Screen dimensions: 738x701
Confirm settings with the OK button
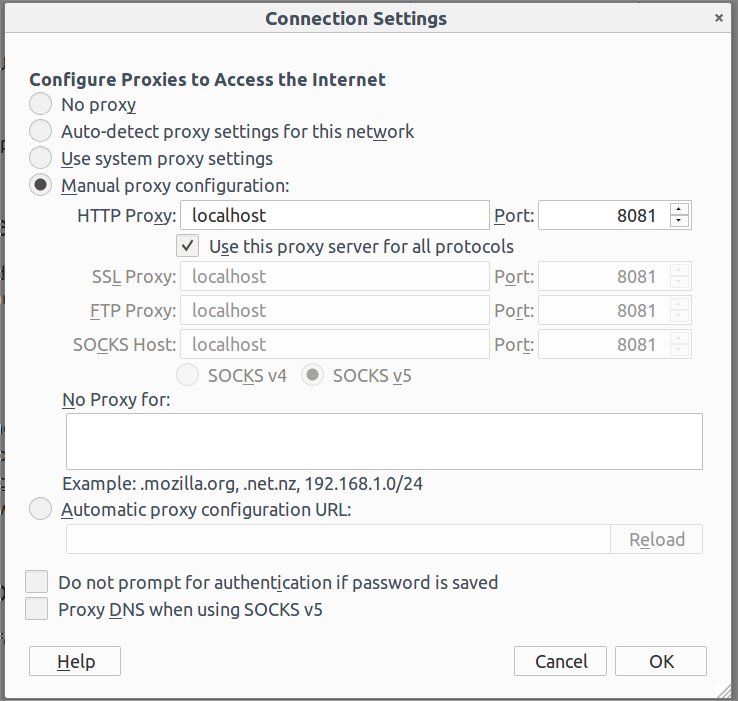pos(661,661)
